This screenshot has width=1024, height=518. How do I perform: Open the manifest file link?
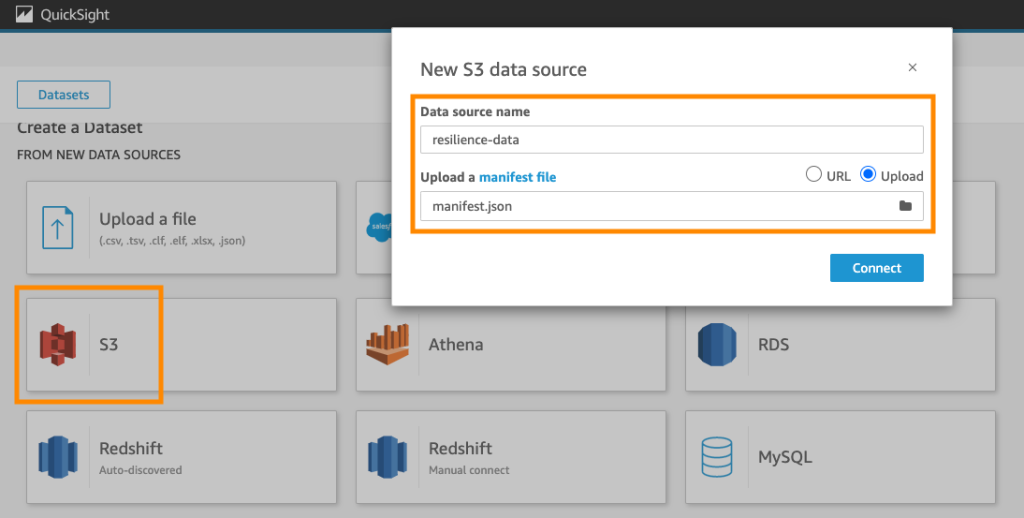(517, 177)
